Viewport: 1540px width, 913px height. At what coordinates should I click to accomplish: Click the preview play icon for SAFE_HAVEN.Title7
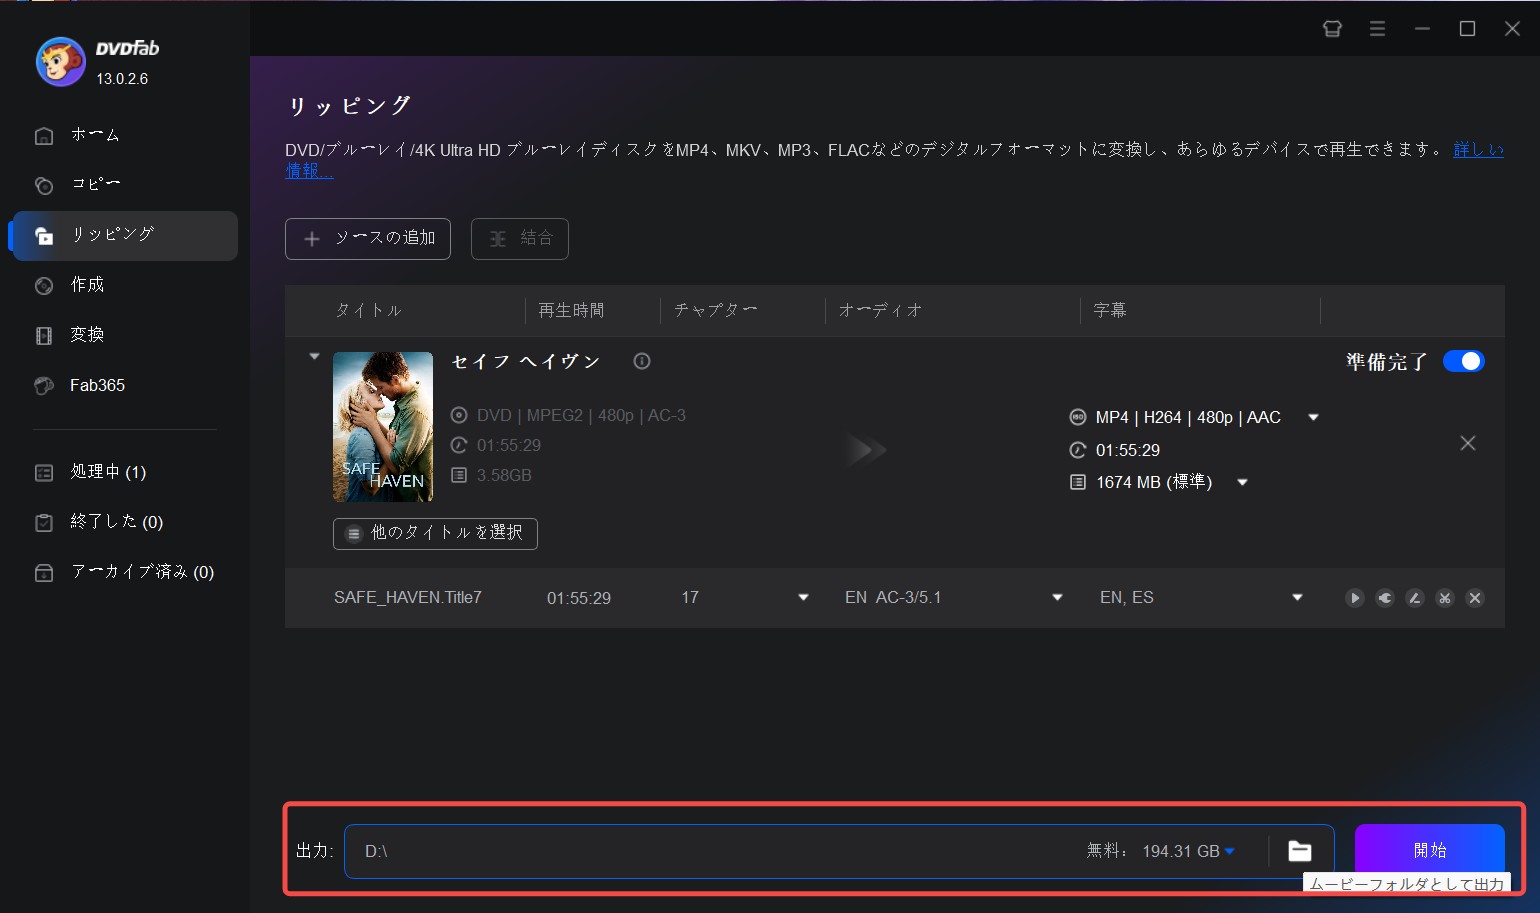1354,598
